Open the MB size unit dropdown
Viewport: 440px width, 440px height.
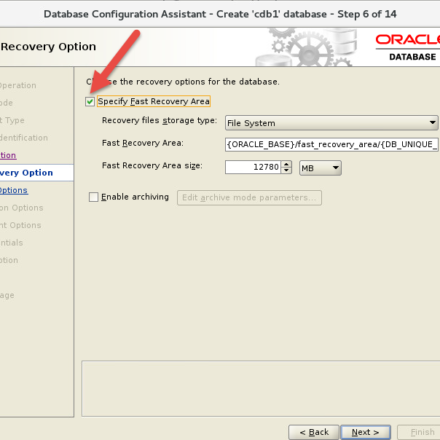pyautogui.click(x=320, y=168)
